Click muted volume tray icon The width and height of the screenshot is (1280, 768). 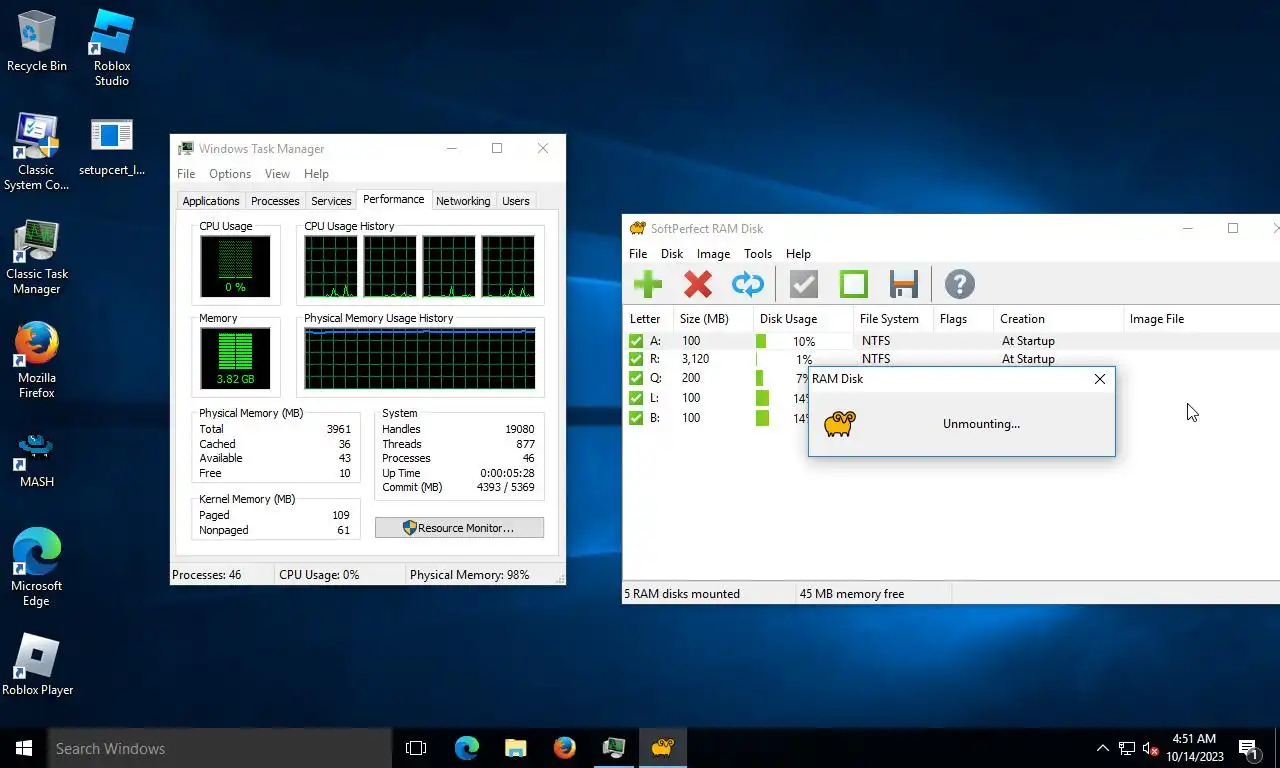tap(1150, 748)
